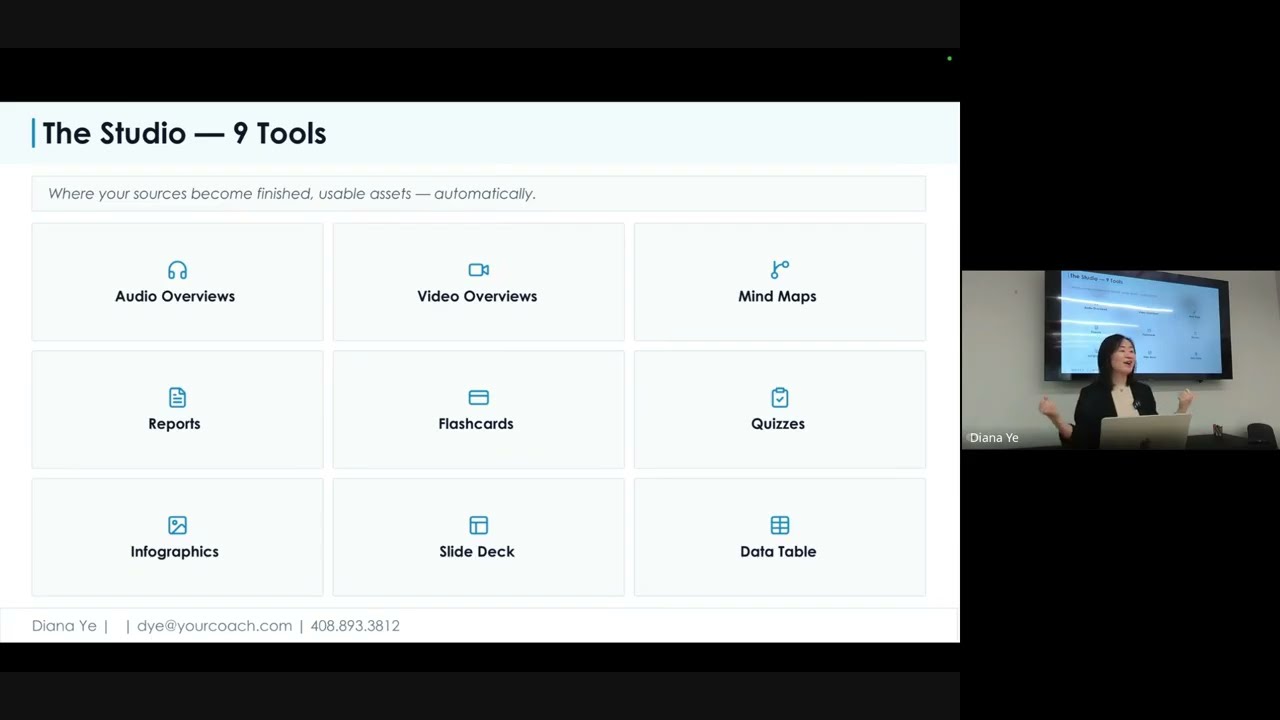
Task: Click the Data Table grid icon
Action: (x=780, y=525)
